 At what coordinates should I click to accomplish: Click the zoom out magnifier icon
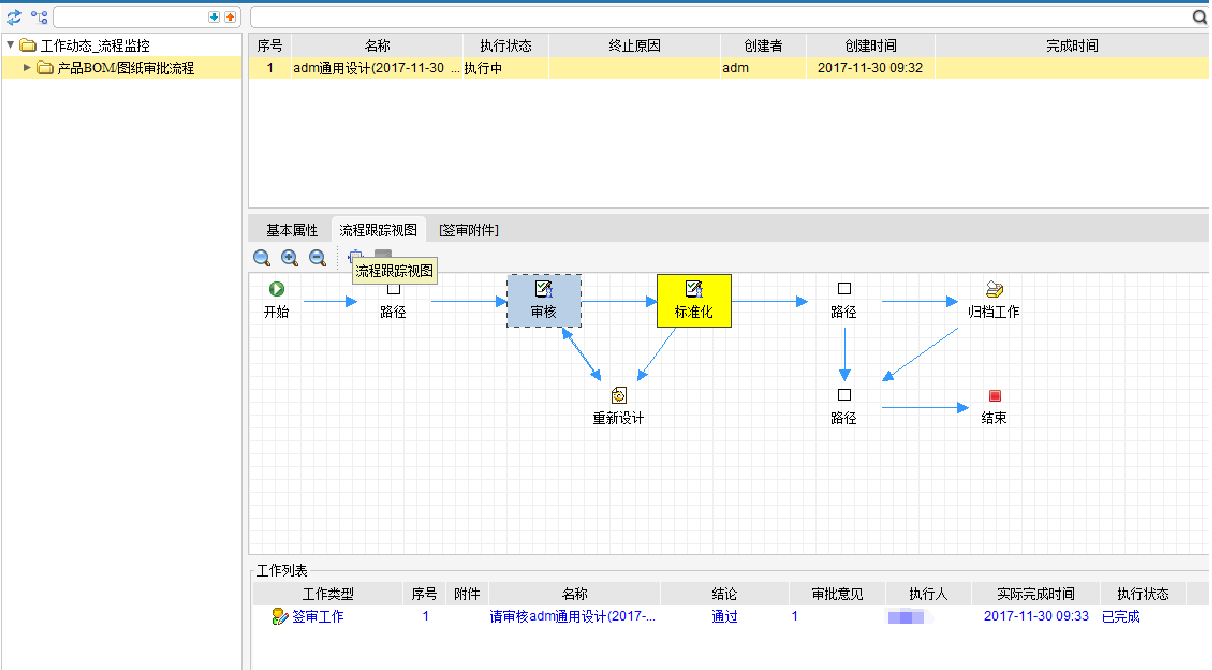pos(317,258)
